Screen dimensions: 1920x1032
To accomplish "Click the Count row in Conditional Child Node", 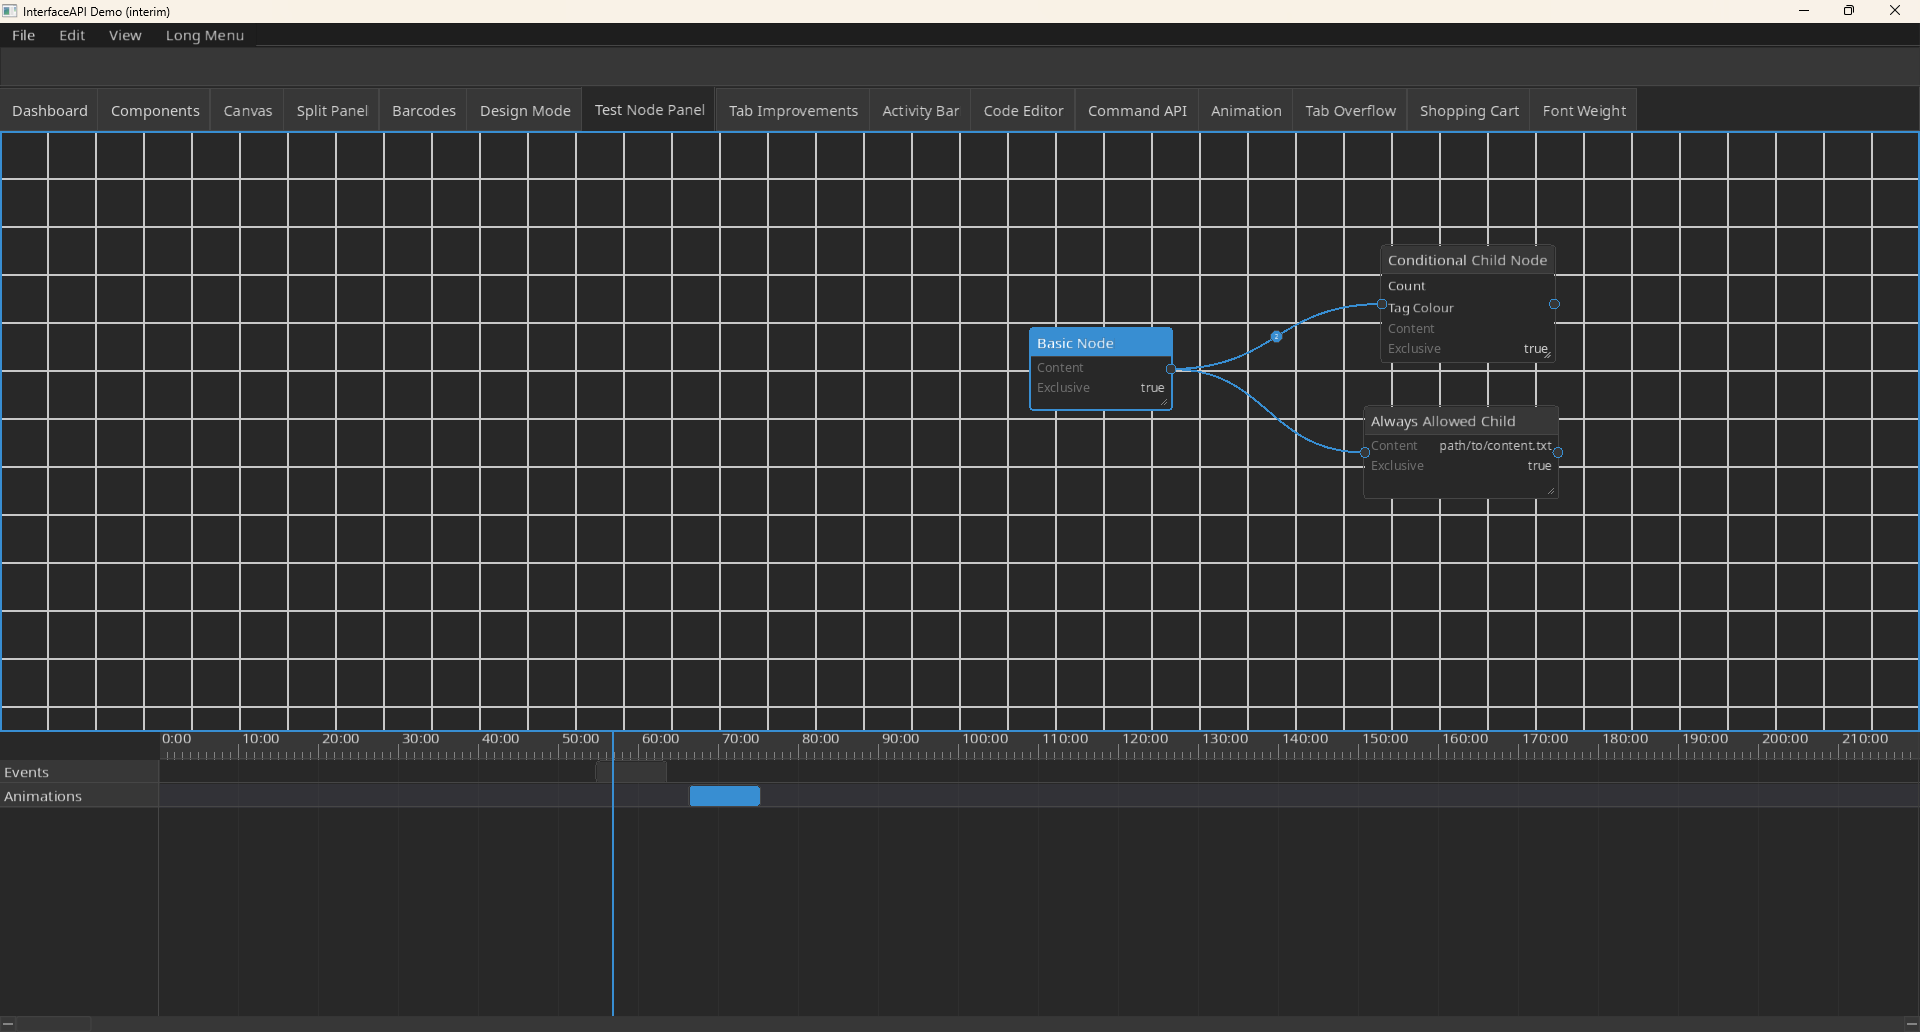I will (1468, 286).
